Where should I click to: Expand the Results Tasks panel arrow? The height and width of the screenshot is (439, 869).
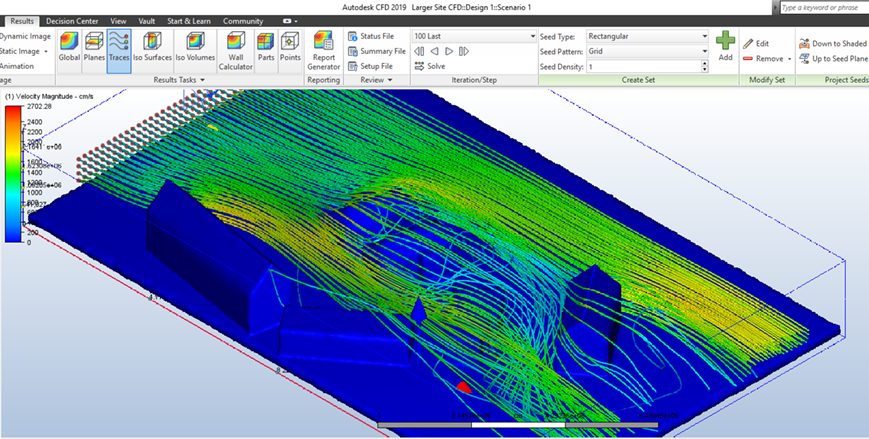coord(203,80)
